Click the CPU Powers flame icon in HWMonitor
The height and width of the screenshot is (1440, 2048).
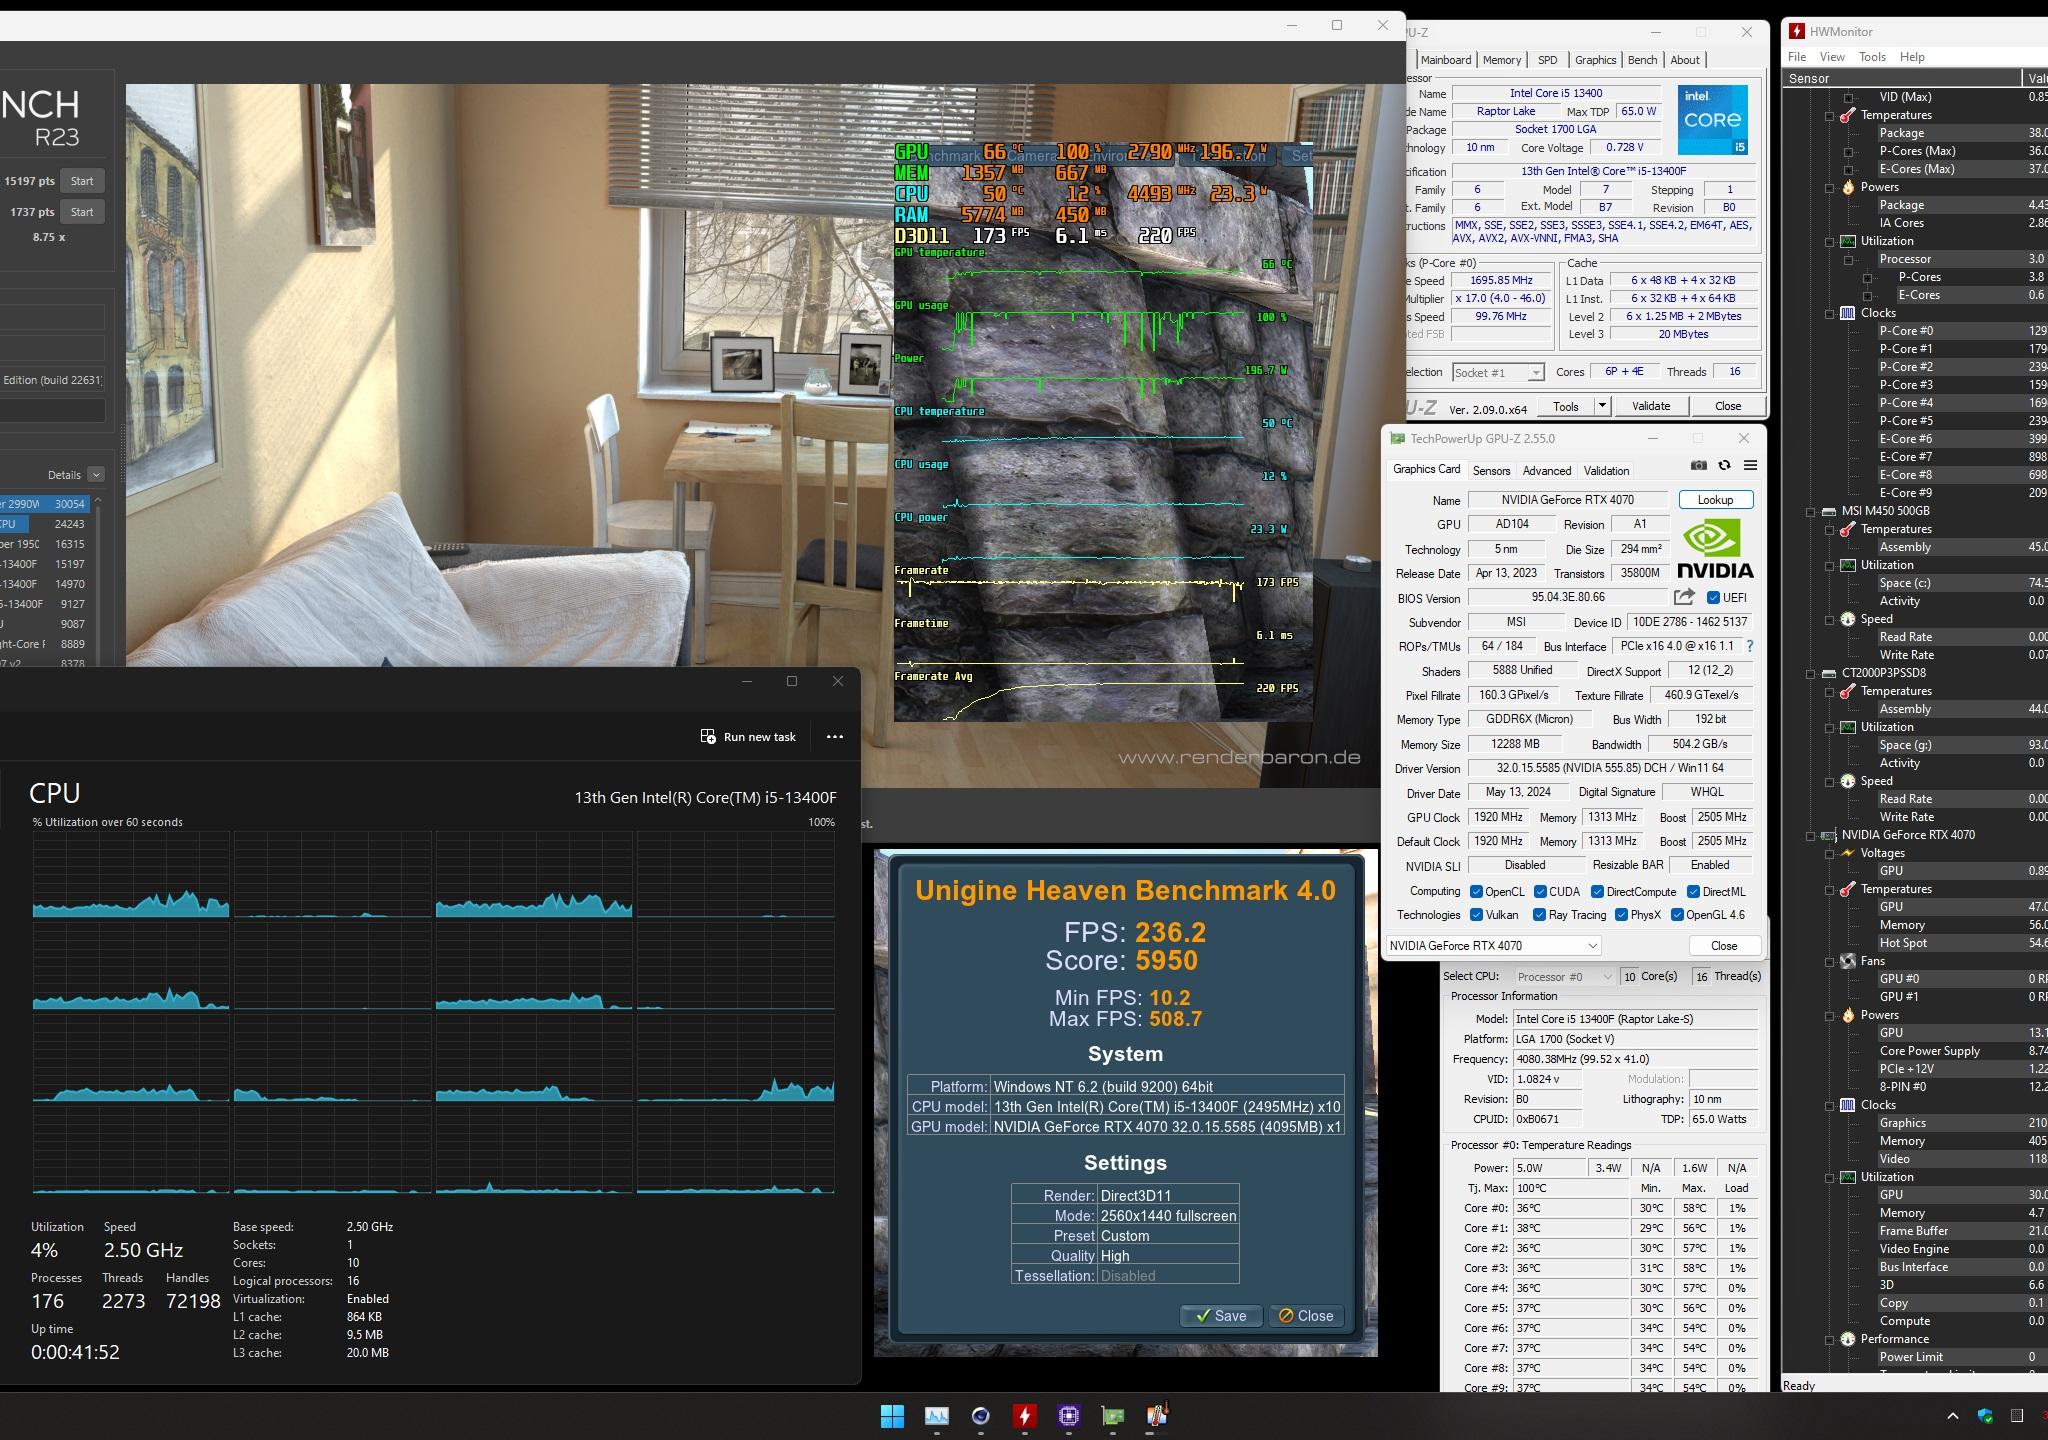point(1847,187)
